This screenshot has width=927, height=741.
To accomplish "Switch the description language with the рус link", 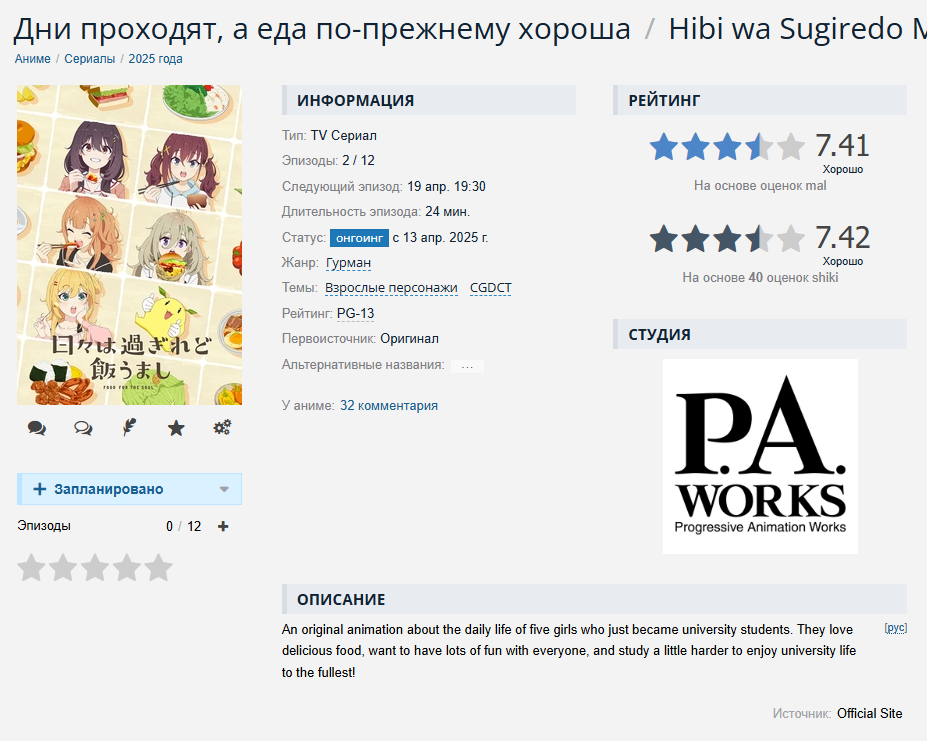I will coord(896,627).
